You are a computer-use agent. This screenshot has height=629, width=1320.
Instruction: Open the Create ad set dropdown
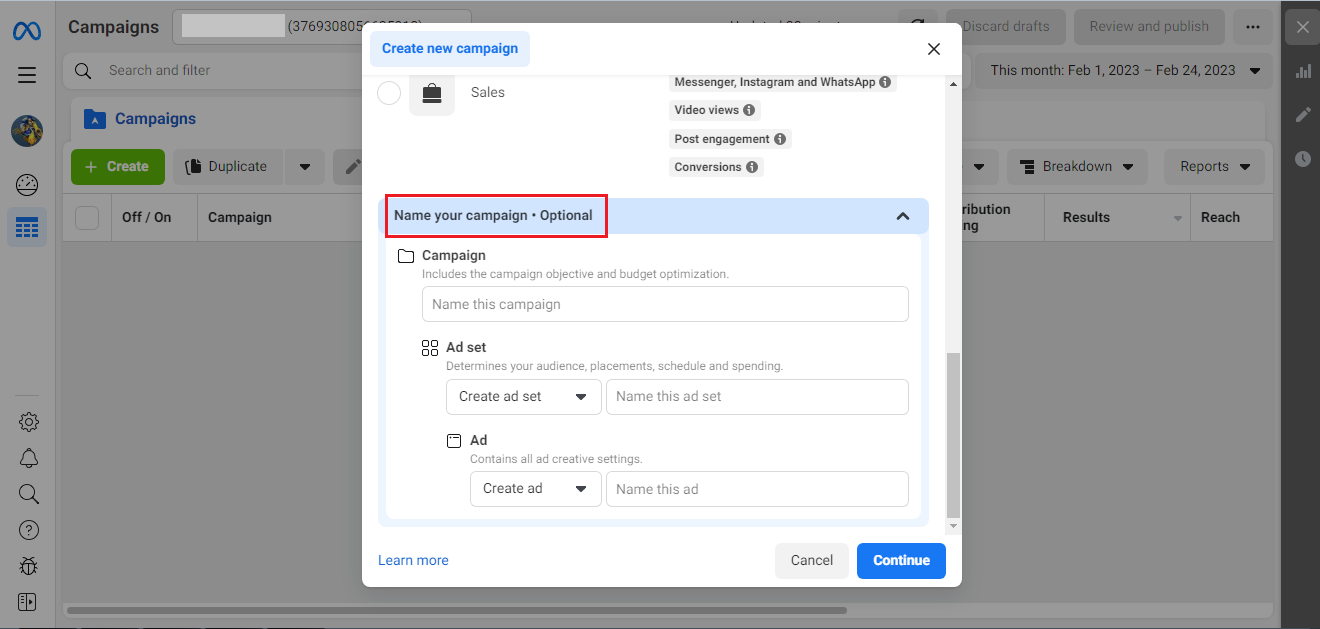pos(524,397)
